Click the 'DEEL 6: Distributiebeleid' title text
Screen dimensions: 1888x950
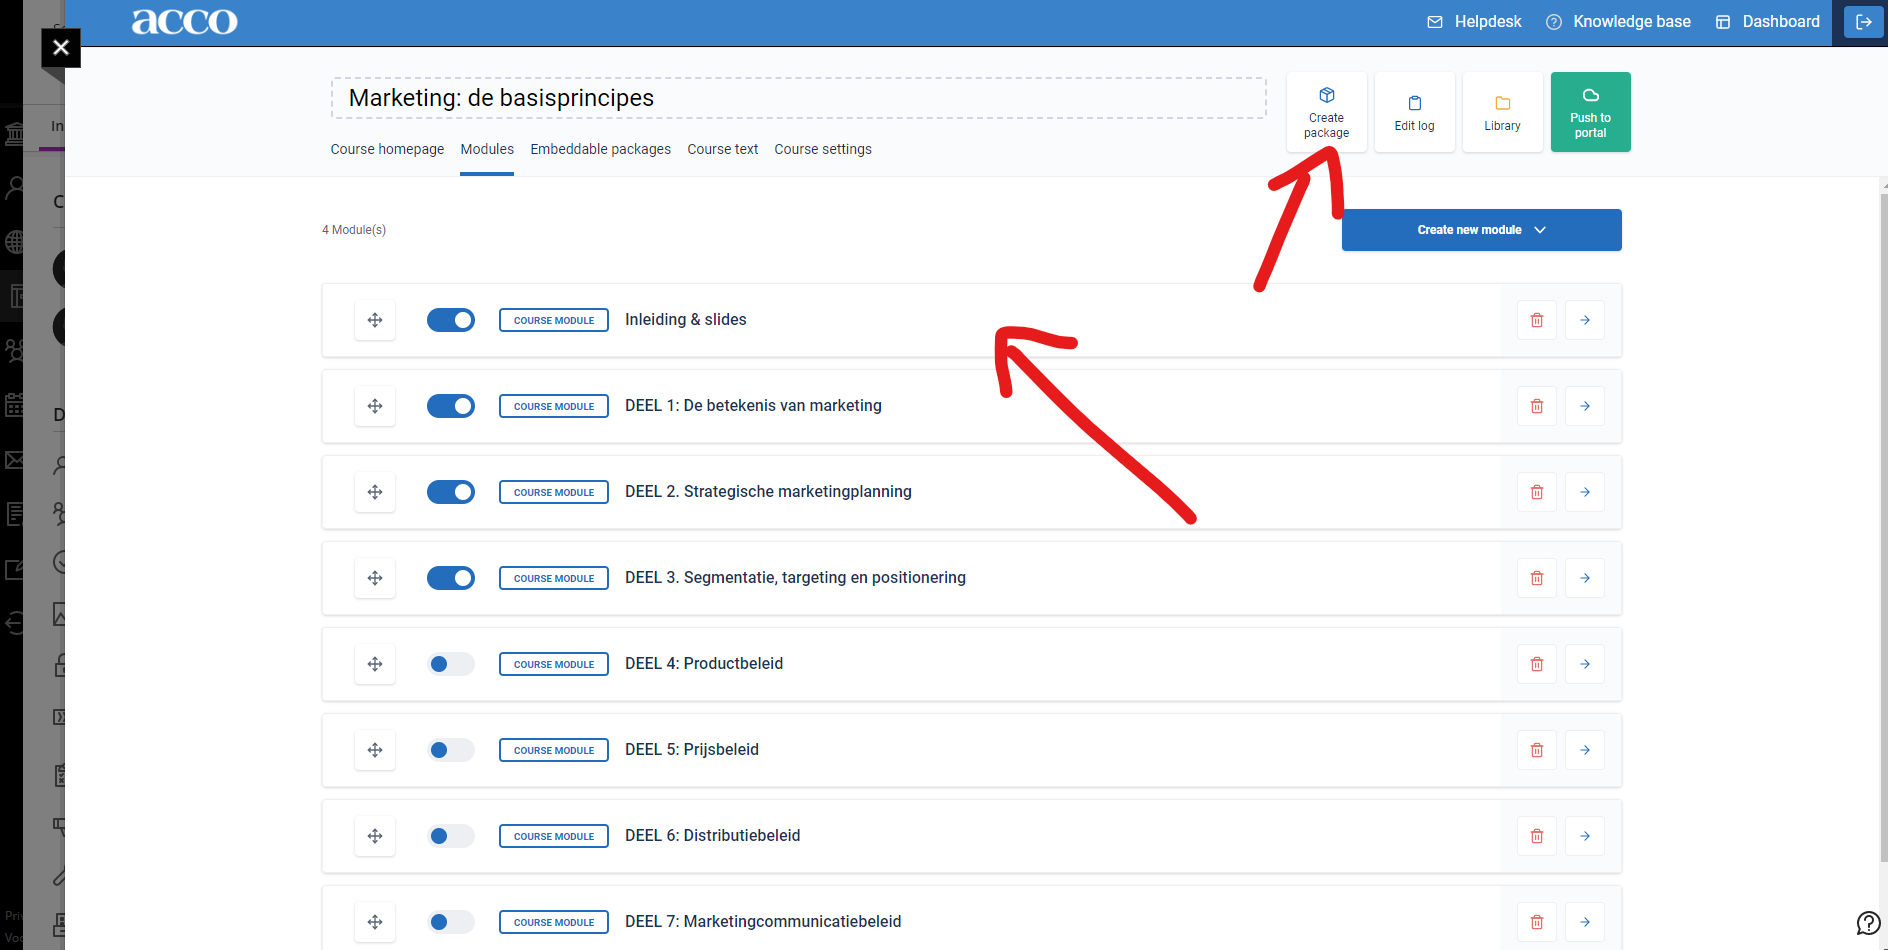click(x=712, y=836)
